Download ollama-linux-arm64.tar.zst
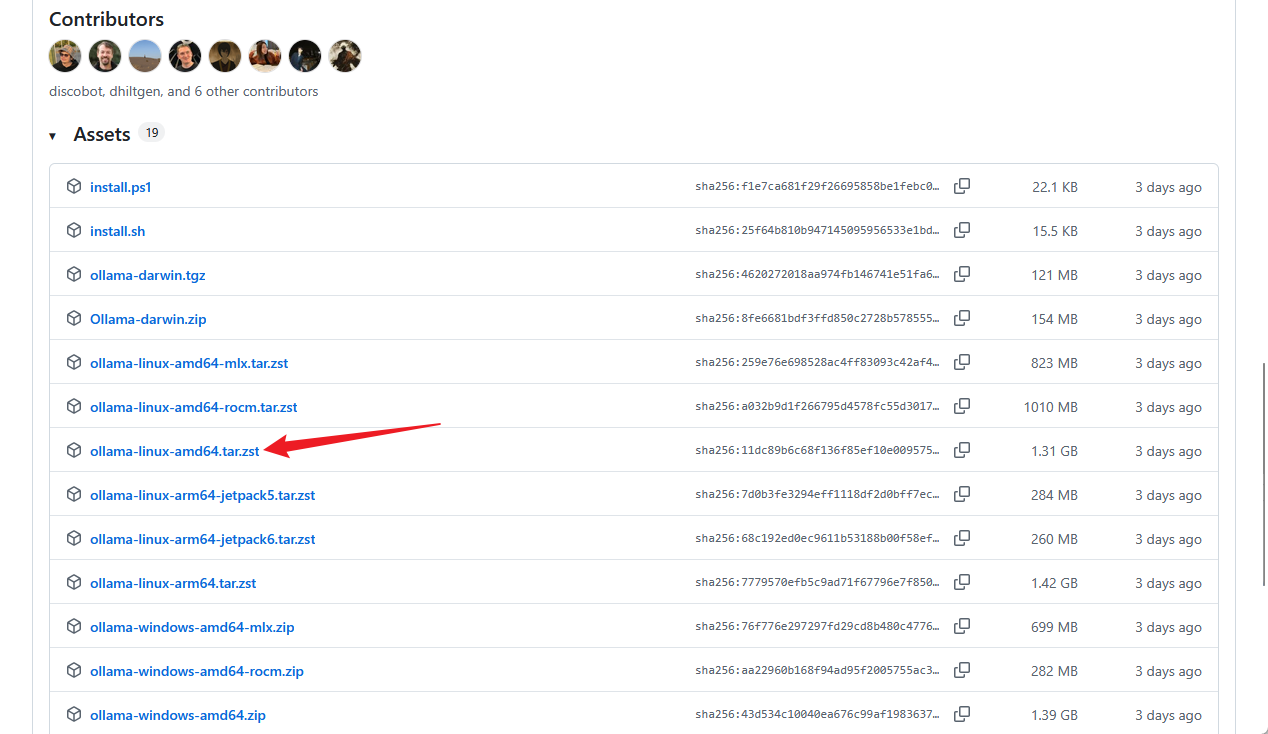 [x=173, y=583]
